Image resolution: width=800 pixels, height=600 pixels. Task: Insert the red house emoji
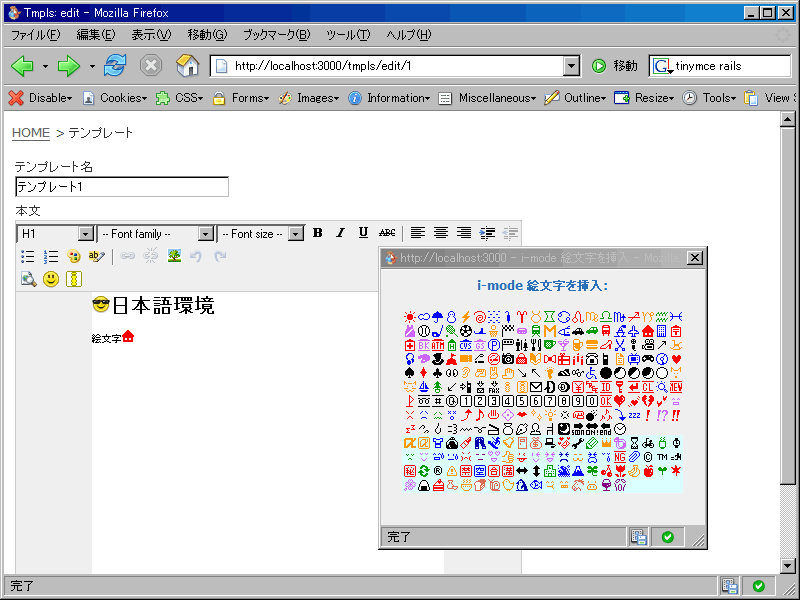[x=648, y=331]
